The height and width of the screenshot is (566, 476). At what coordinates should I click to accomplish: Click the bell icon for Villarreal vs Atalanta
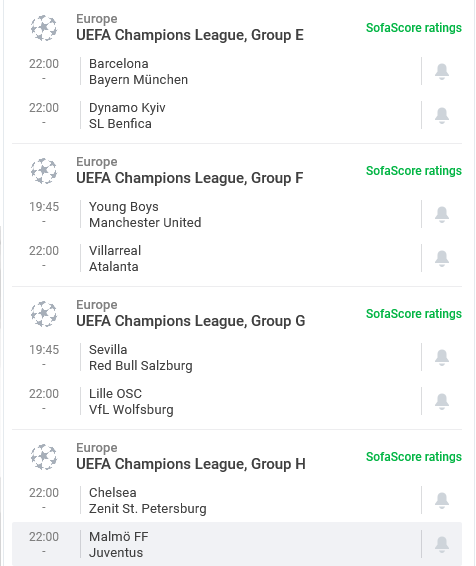coord(442,258)
